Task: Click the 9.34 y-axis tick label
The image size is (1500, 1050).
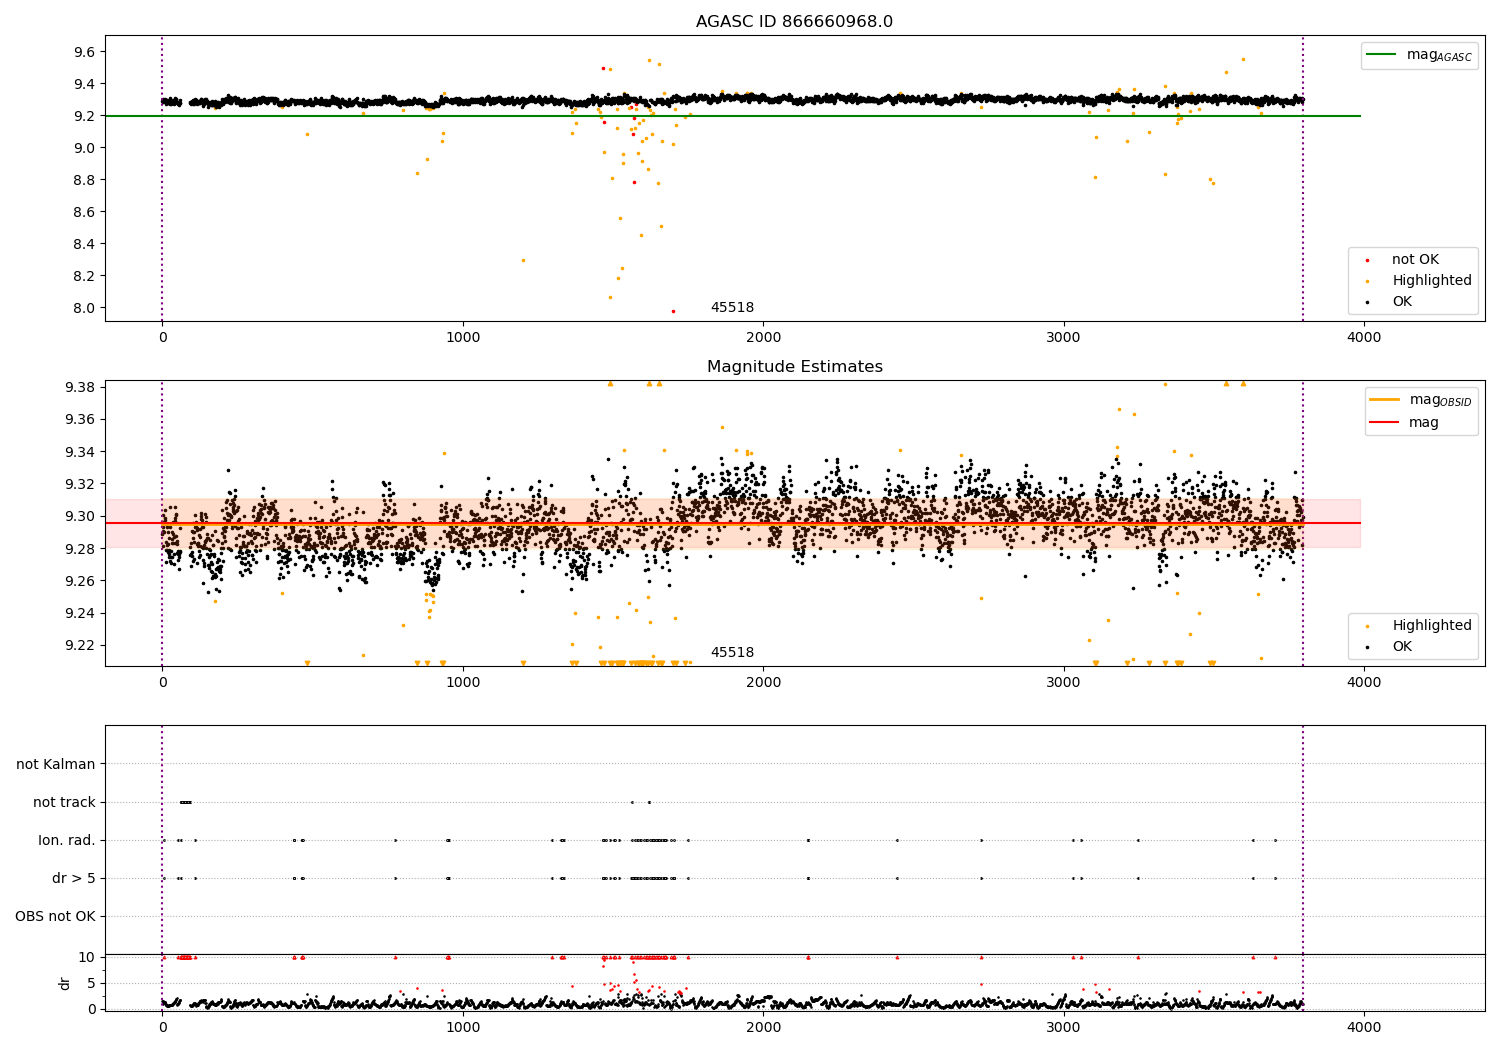Action: [x=81, y=452]
